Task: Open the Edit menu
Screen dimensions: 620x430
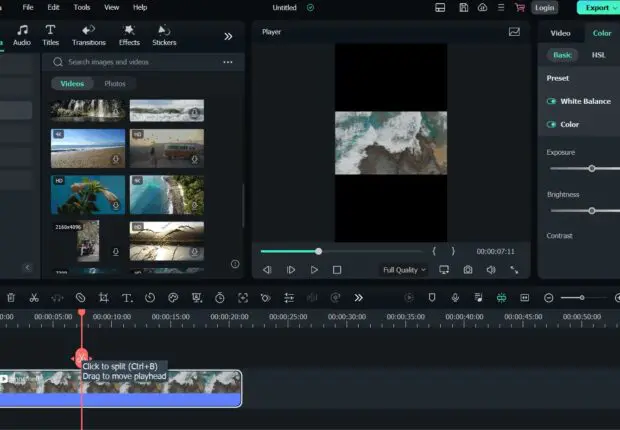Action: pos(53,7)
